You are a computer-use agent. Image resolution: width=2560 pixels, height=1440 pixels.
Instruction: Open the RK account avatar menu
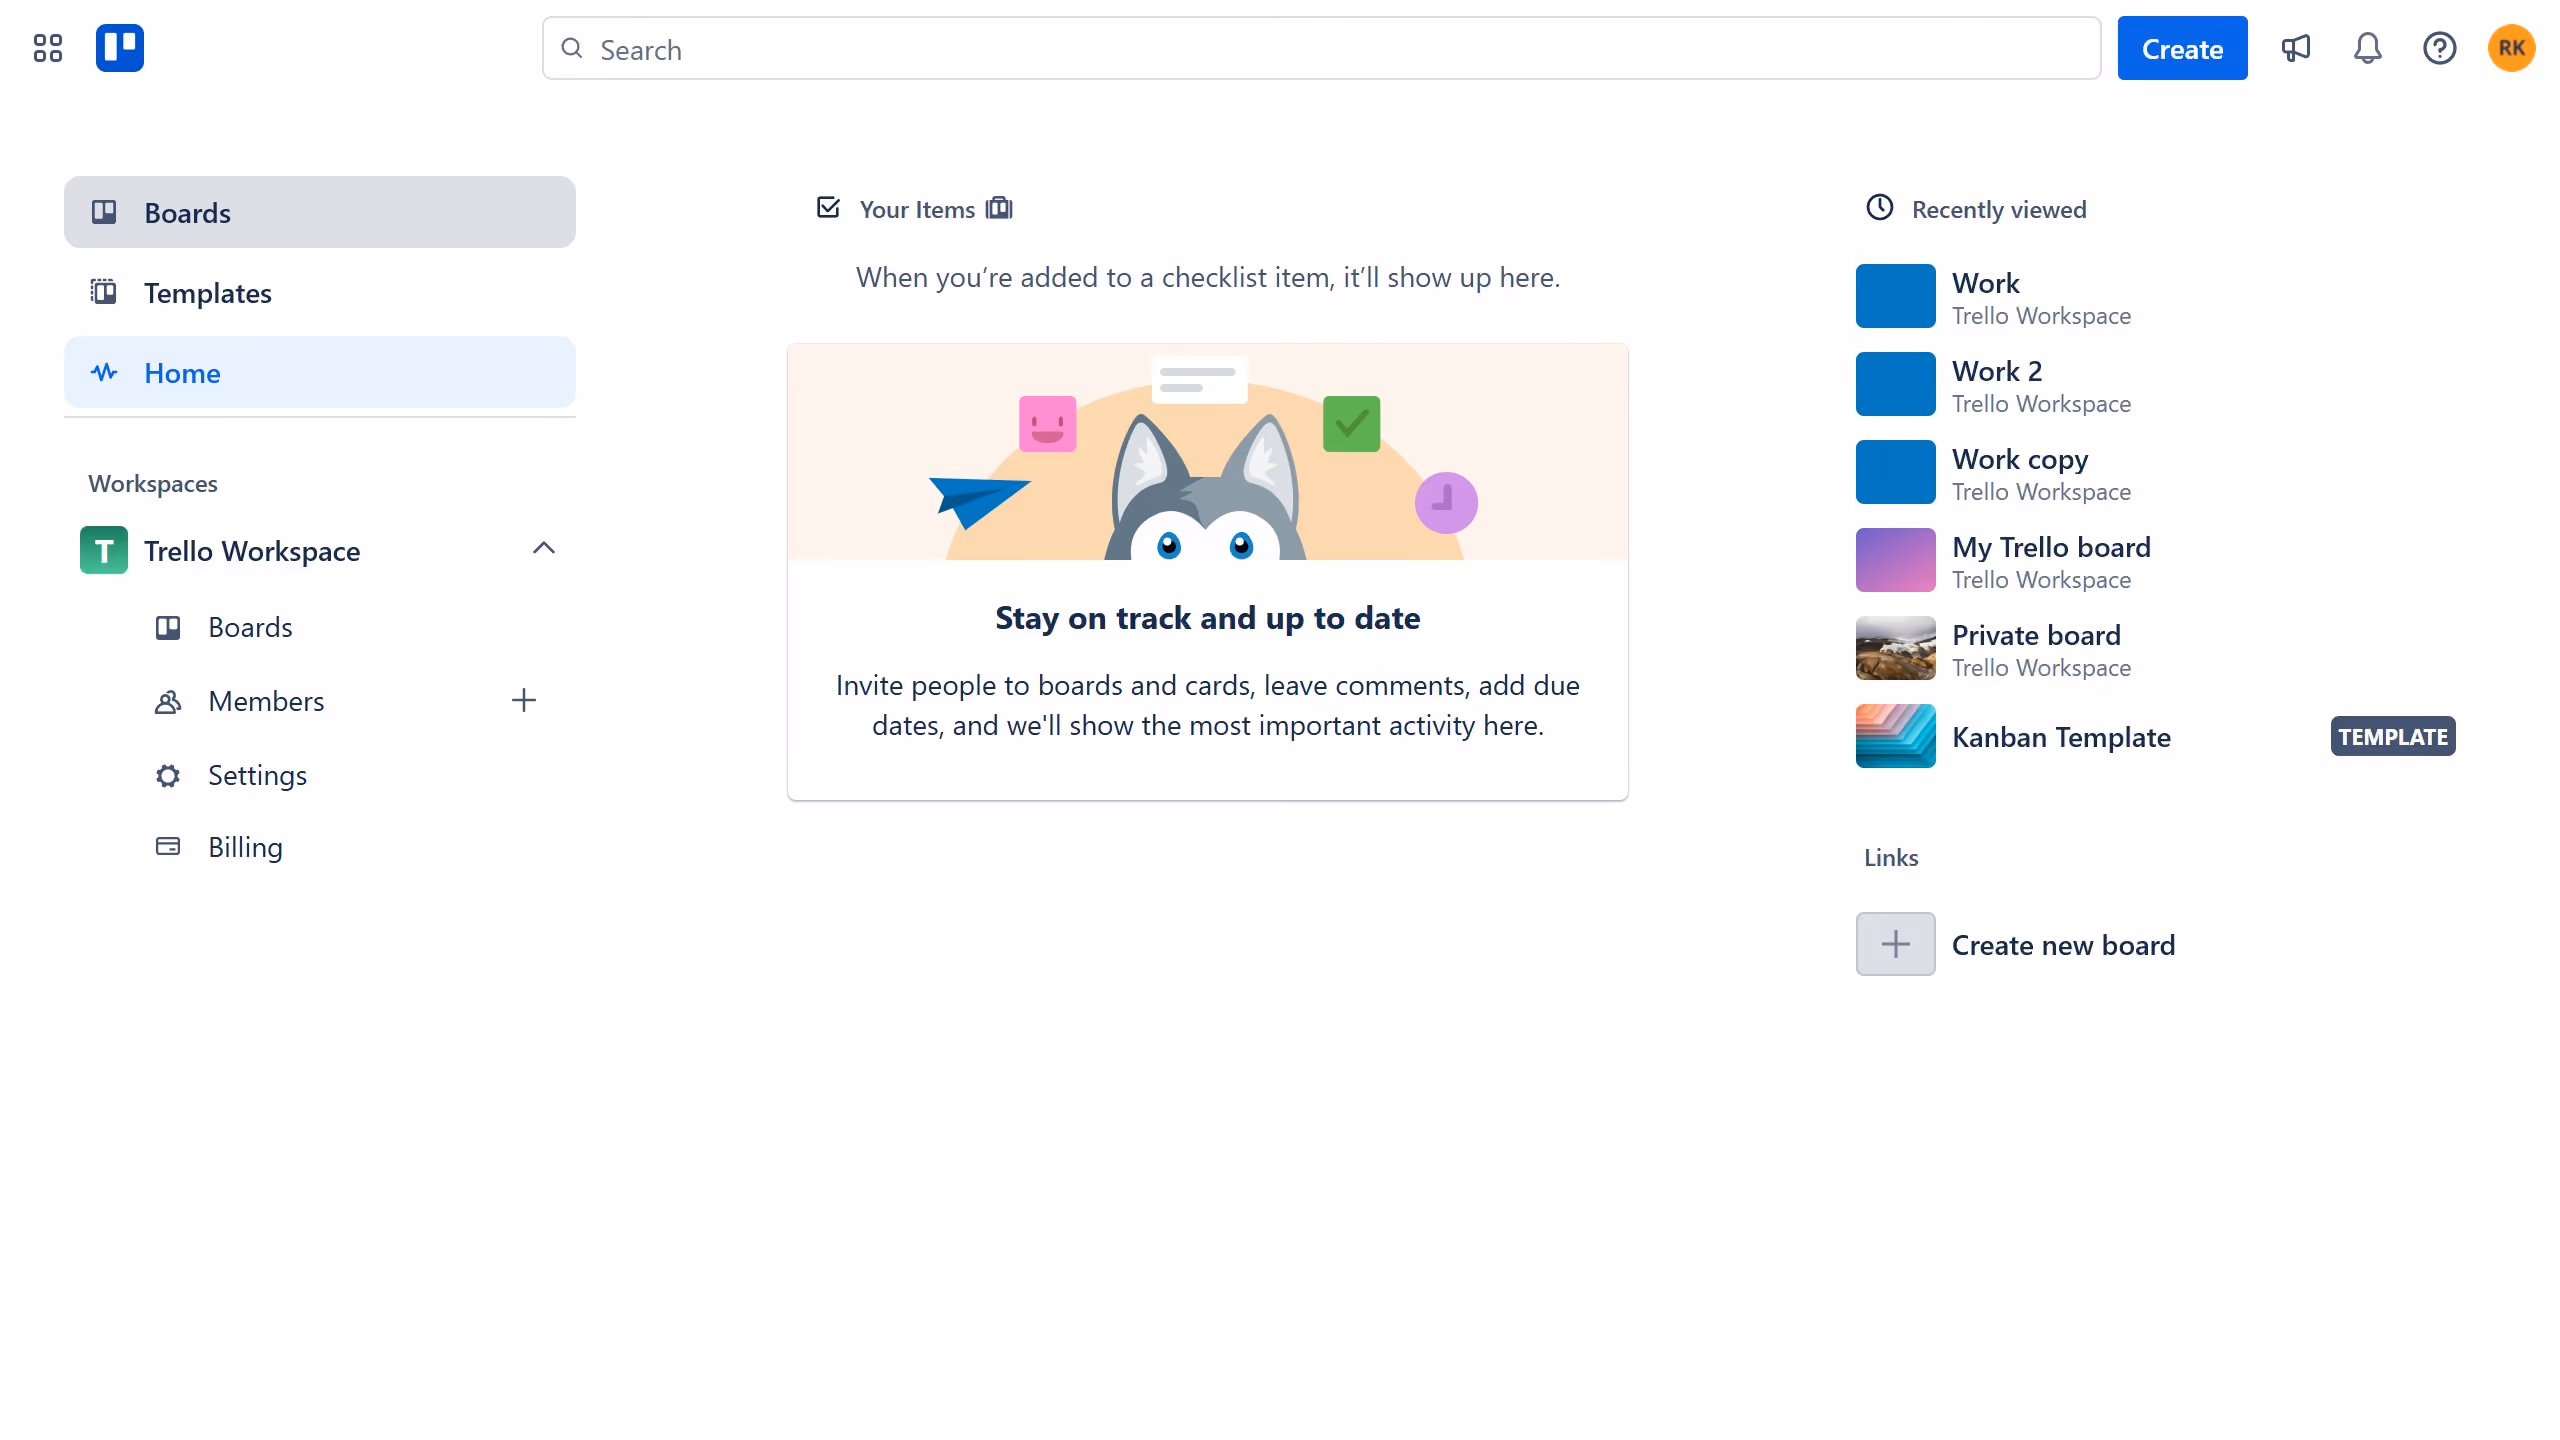tap(2511, 48)
